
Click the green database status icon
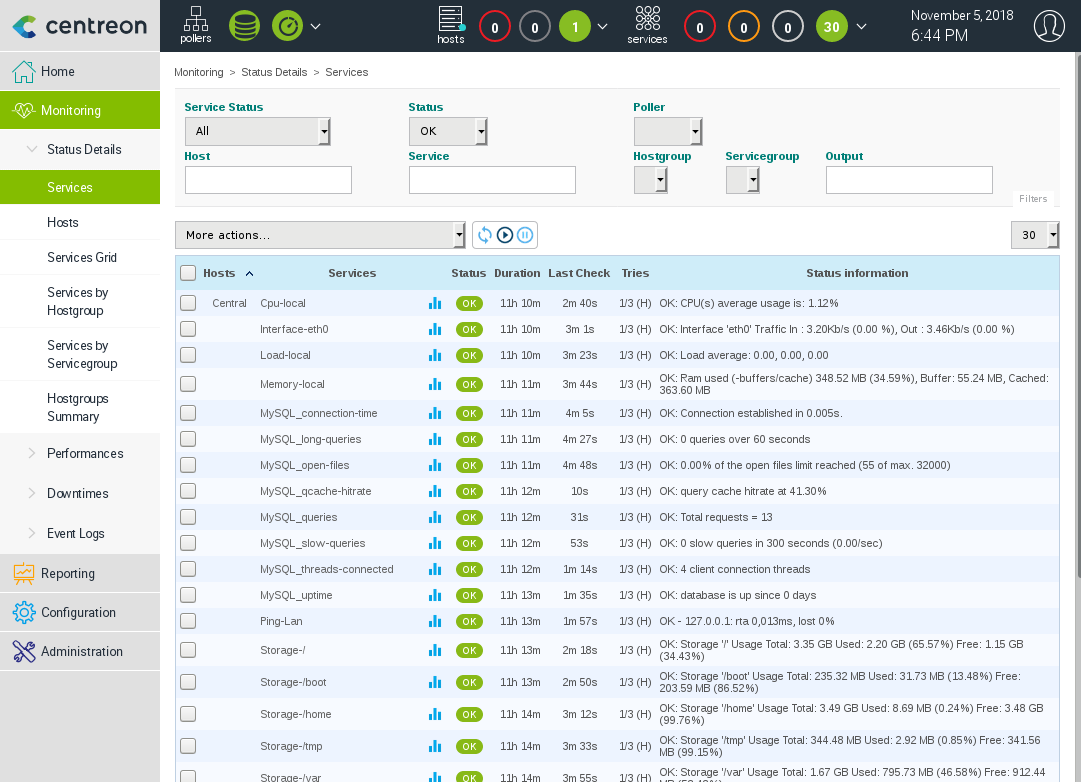point(244,26)
